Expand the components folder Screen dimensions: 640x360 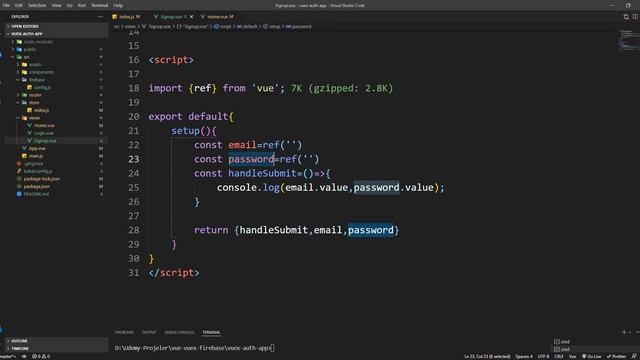[x=41, y=72]
